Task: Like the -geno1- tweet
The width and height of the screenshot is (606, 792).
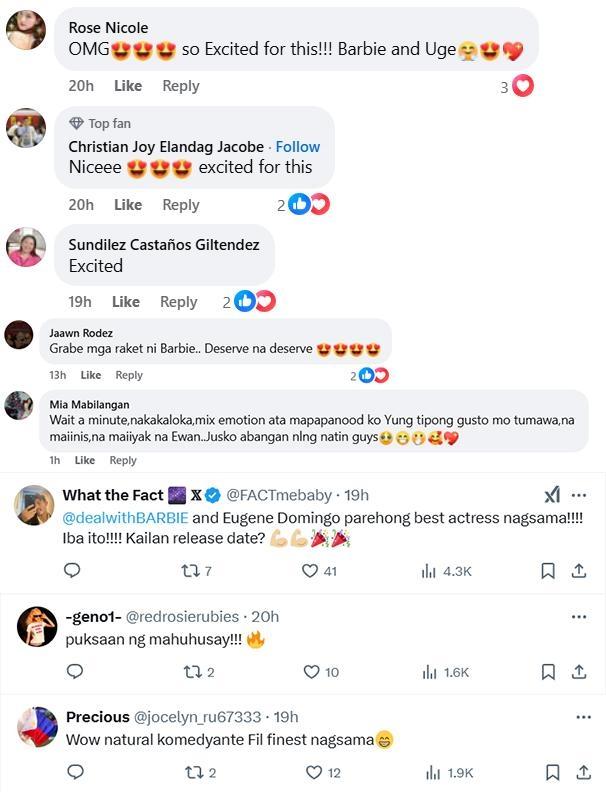Action: 313,672
